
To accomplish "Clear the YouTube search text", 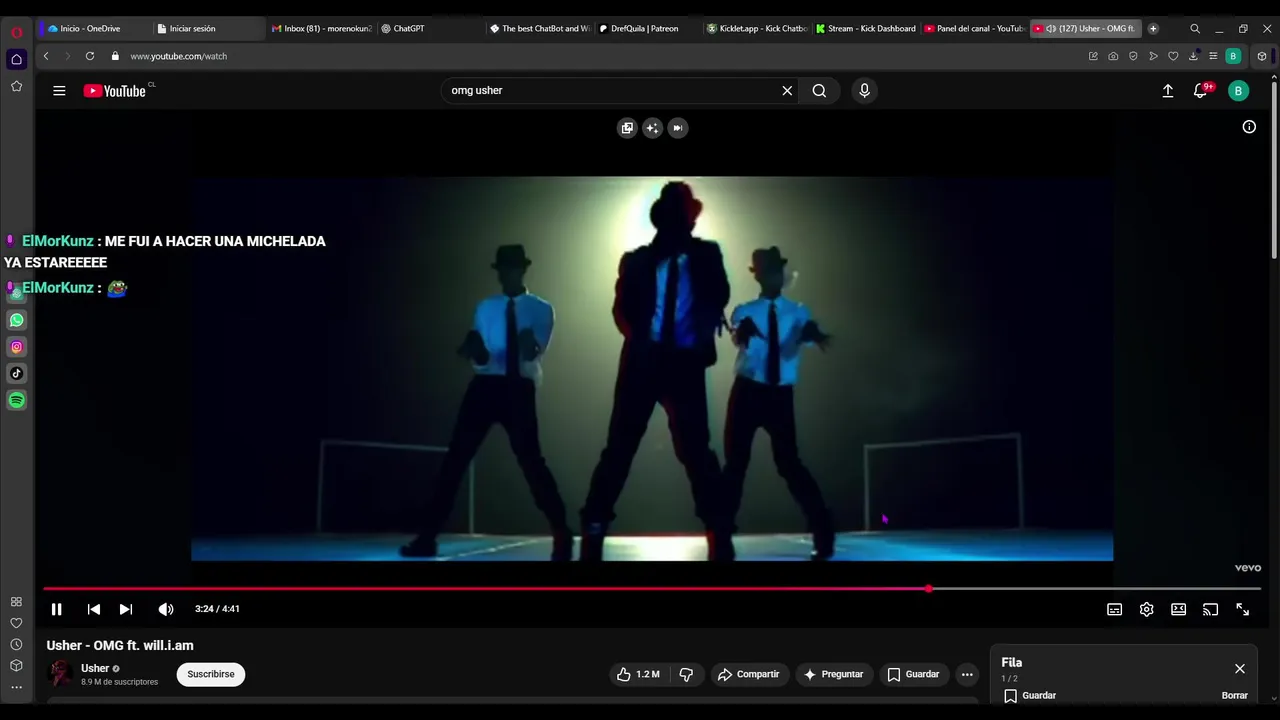I will tap(787, 91).
